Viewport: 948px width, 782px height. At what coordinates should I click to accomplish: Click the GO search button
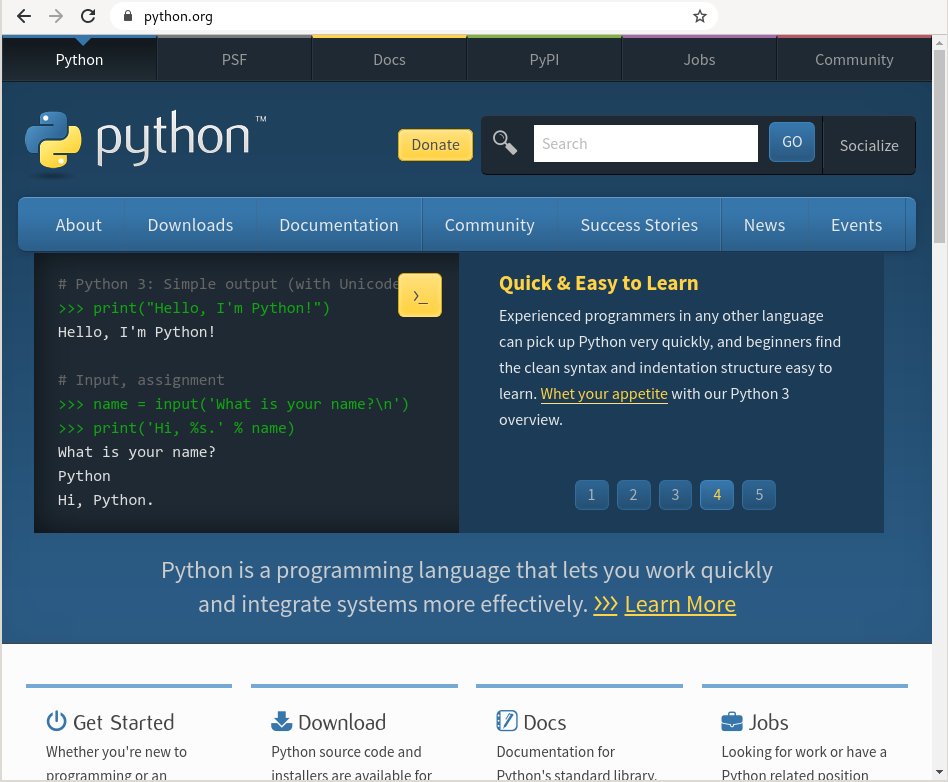pyautogui.click(x=792, y=142)
